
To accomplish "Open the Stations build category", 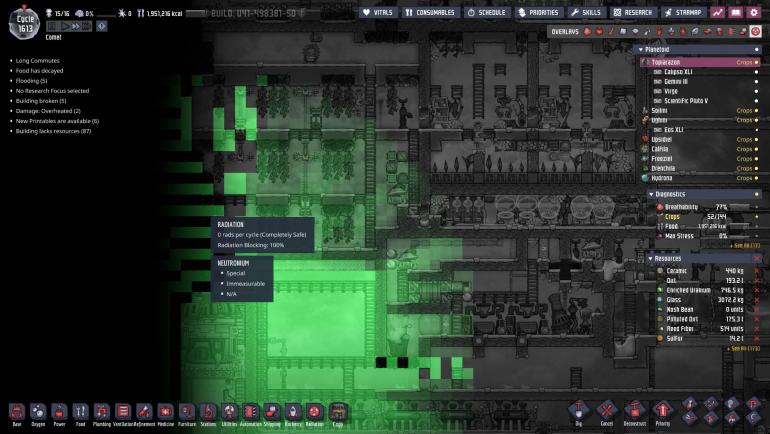I will [208, 415].
